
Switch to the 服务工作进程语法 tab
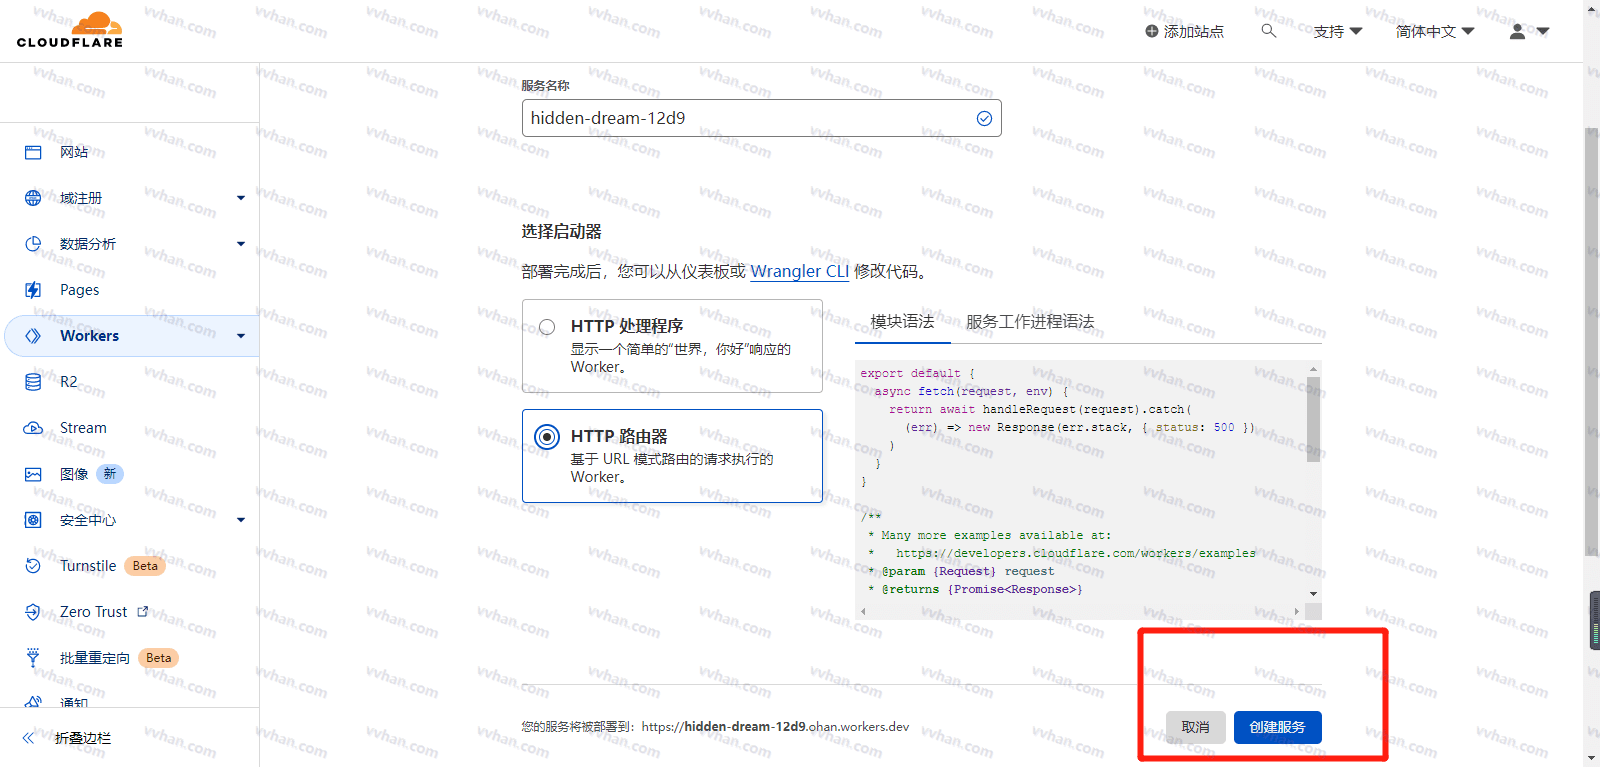(x=1030, y=321)
